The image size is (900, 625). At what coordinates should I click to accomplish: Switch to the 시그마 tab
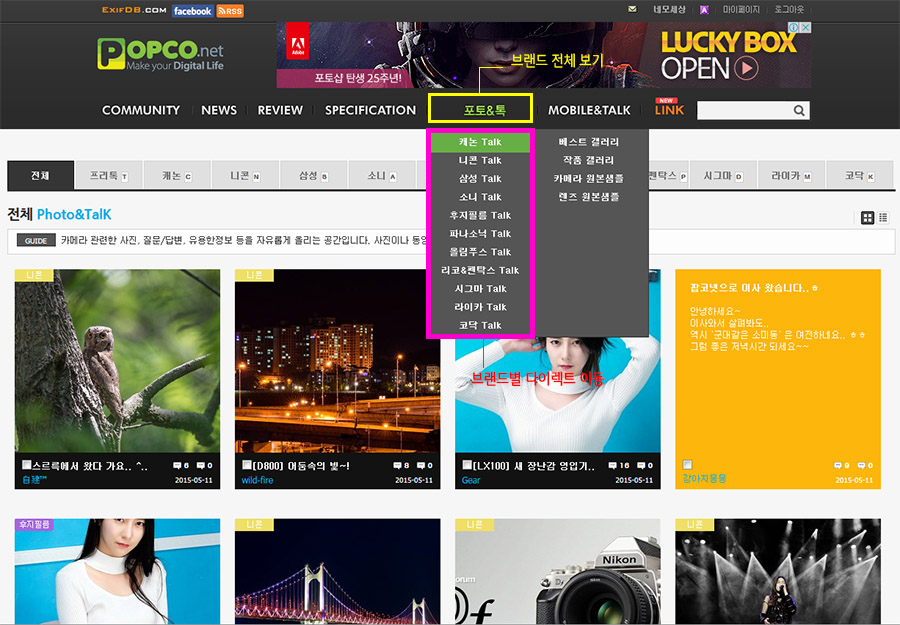tap(723, 176)
